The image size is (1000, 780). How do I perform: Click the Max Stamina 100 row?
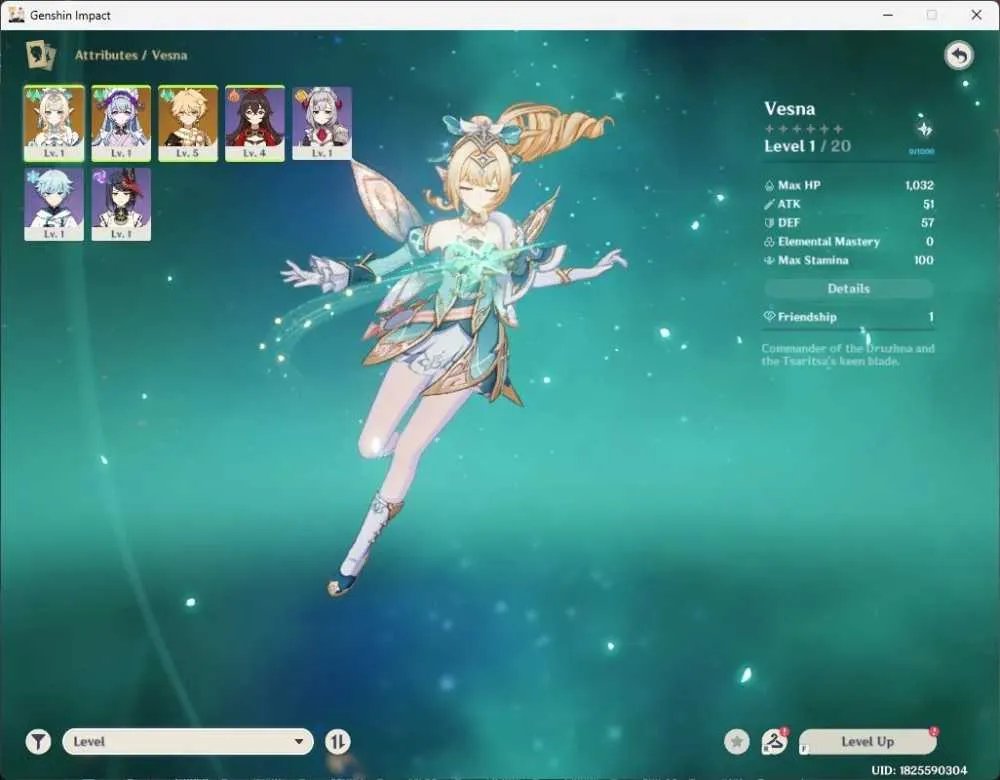tap(849, 260)
